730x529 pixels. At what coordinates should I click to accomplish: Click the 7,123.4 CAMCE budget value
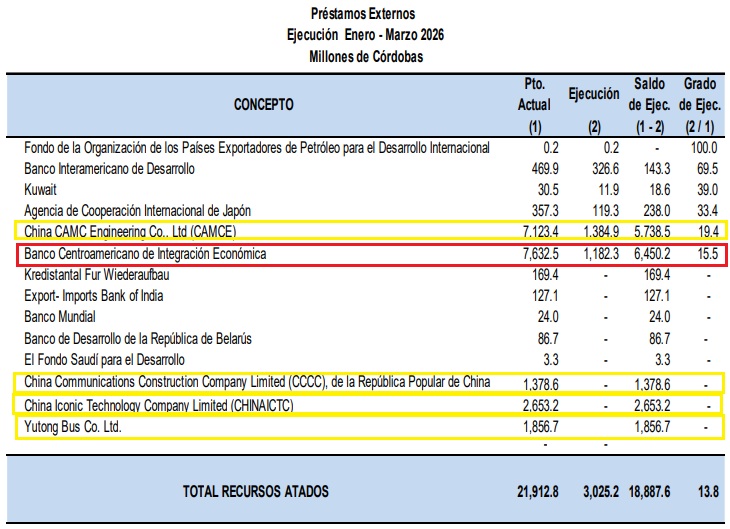[541, 231]
